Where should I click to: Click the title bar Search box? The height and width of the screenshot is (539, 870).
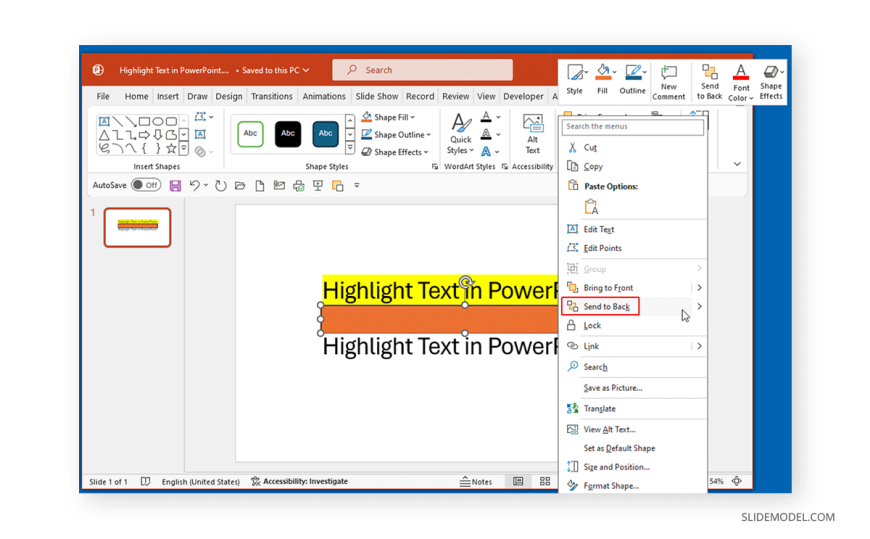422,70
